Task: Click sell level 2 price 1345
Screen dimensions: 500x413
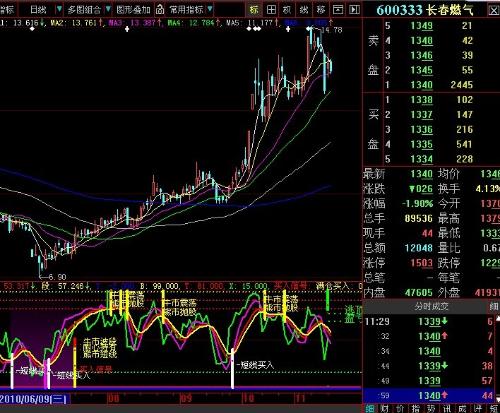Action: pos(422,70)
